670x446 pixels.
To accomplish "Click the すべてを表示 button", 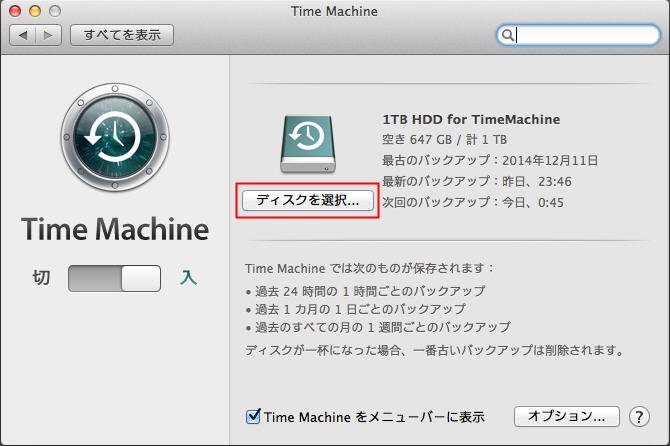I will pyautogui.click(x=122, y=35).
